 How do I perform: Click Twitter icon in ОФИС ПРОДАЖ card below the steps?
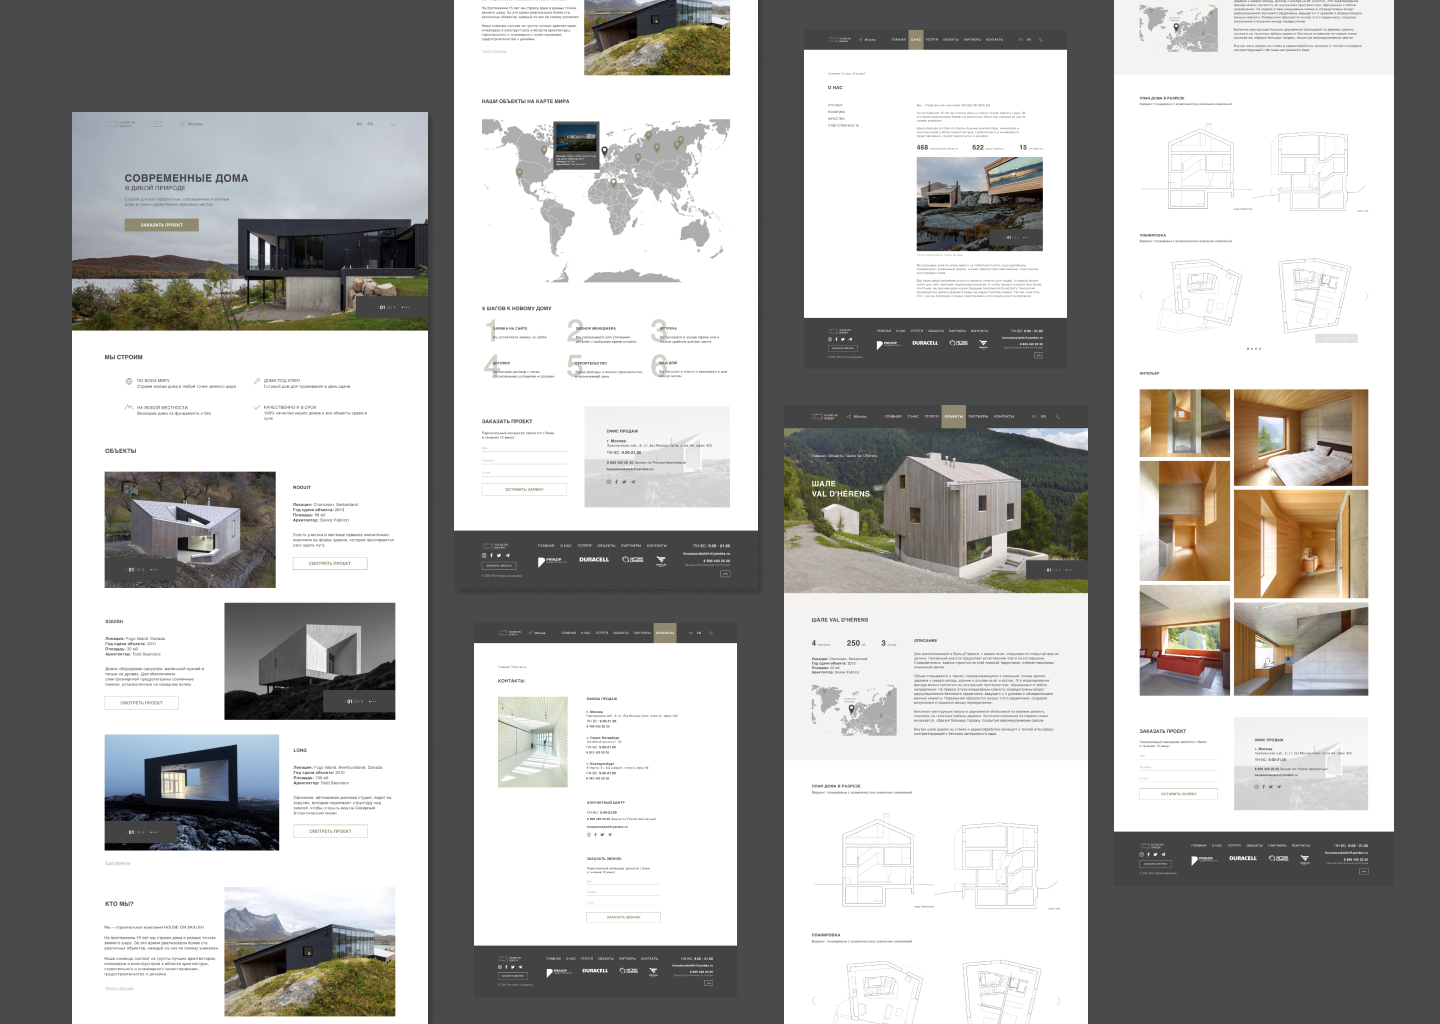point(625,482)
